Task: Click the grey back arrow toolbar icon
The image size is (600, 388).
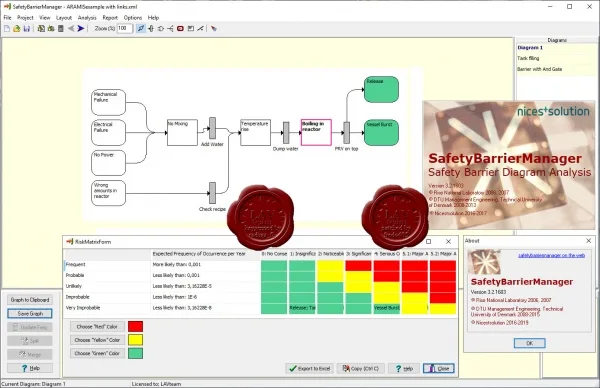Action: tap(71, 29)
